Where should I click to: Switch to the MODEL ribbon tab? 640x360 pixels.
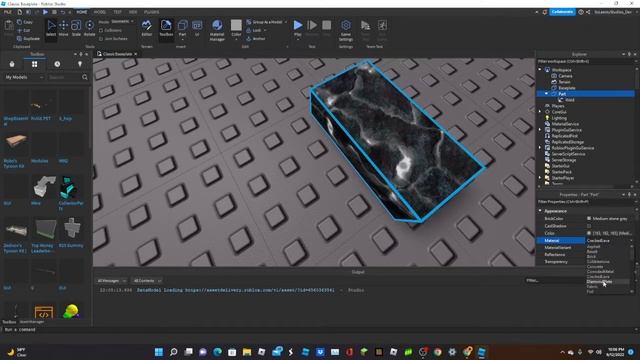pyautogui.click(x=100, y=12)
